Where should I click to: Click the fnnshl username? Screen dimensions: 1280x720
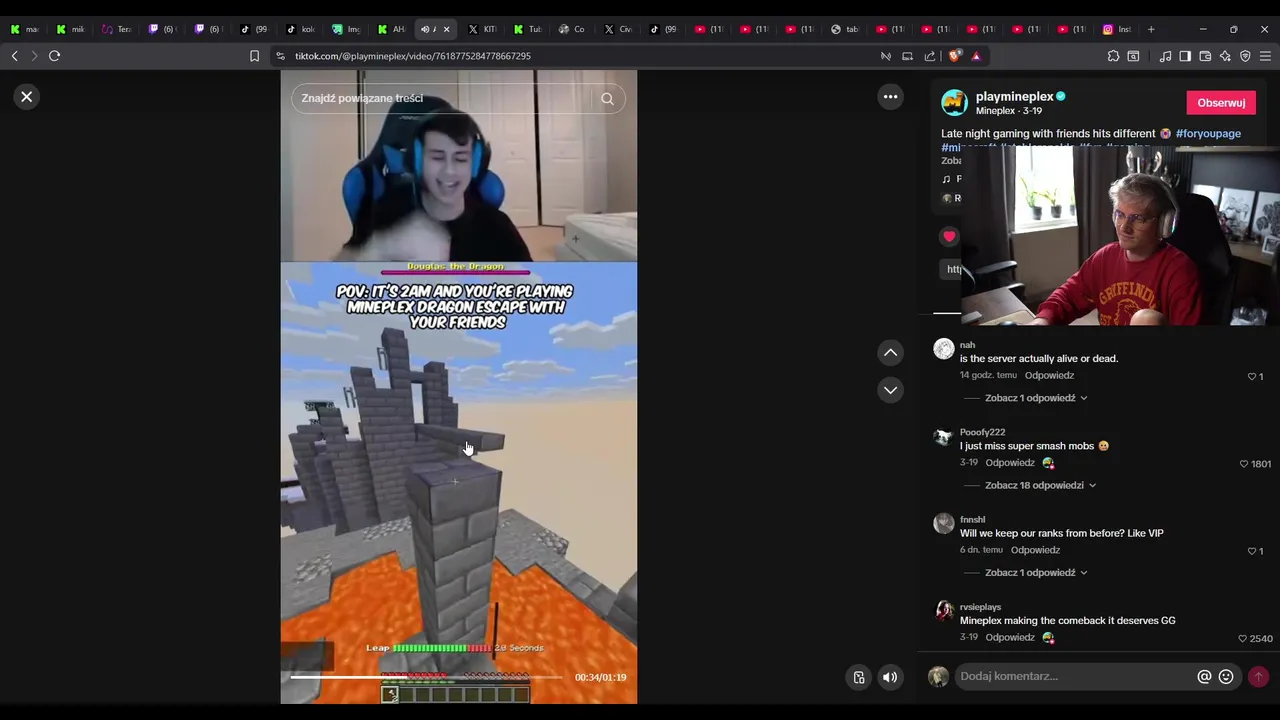point(973,520)
